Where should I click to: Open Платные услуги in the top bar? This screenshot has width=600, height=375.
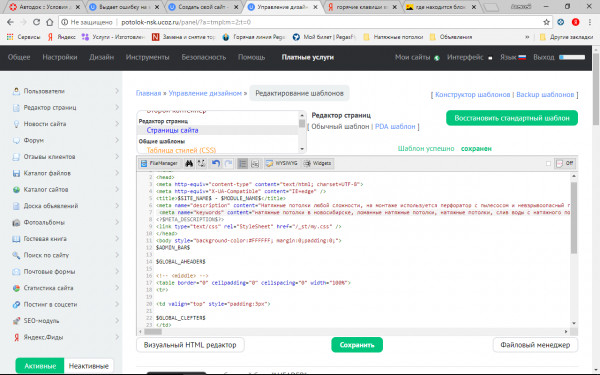[x=308, y=57]
